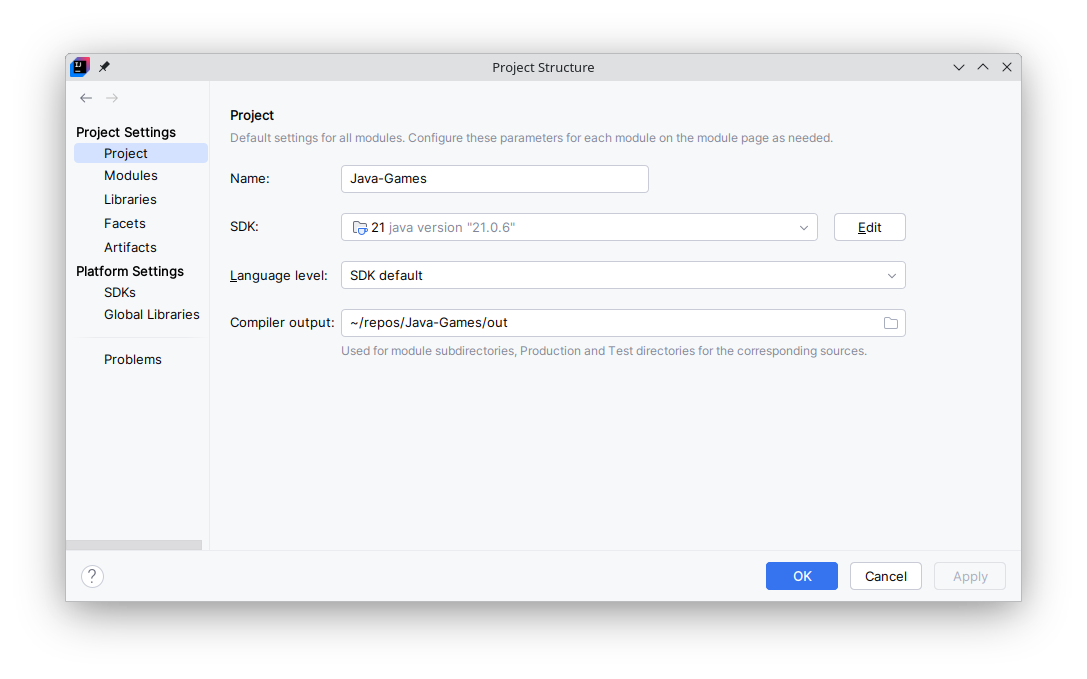
Task: Open the help question mark button
Action: pos(92,576)
